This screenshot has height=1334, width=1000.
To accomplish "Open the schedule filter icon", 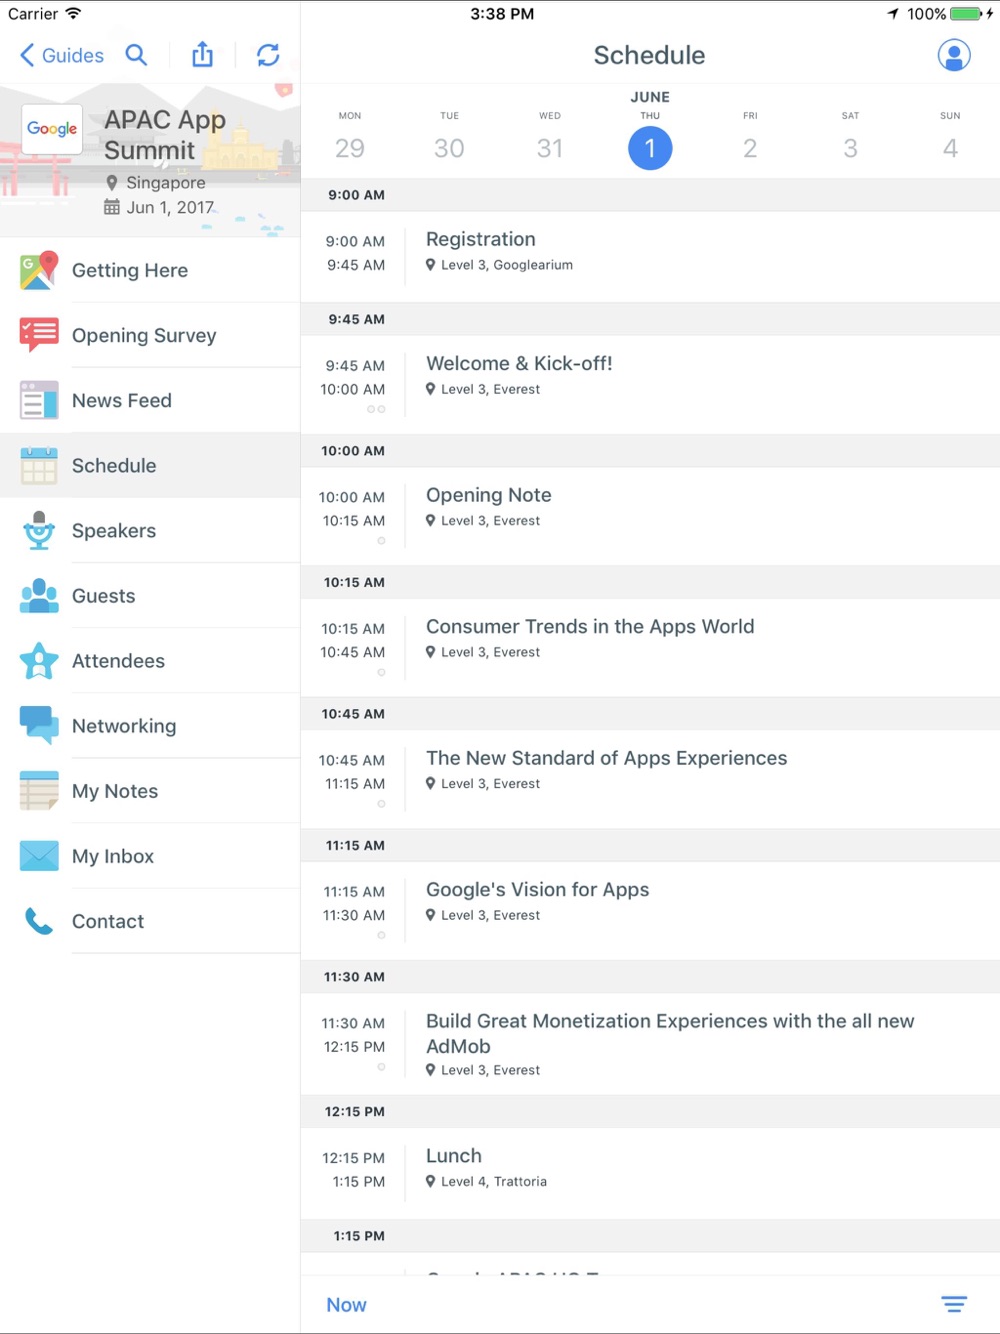I will (x=954, y=1304).
